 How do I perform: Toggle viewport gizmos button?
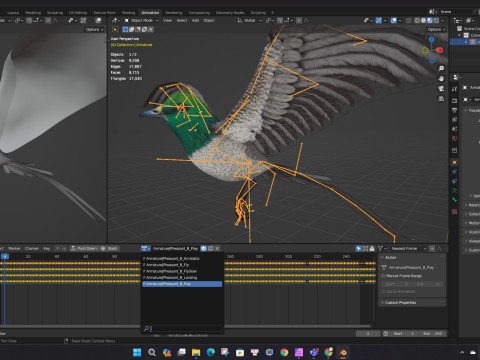379,20
